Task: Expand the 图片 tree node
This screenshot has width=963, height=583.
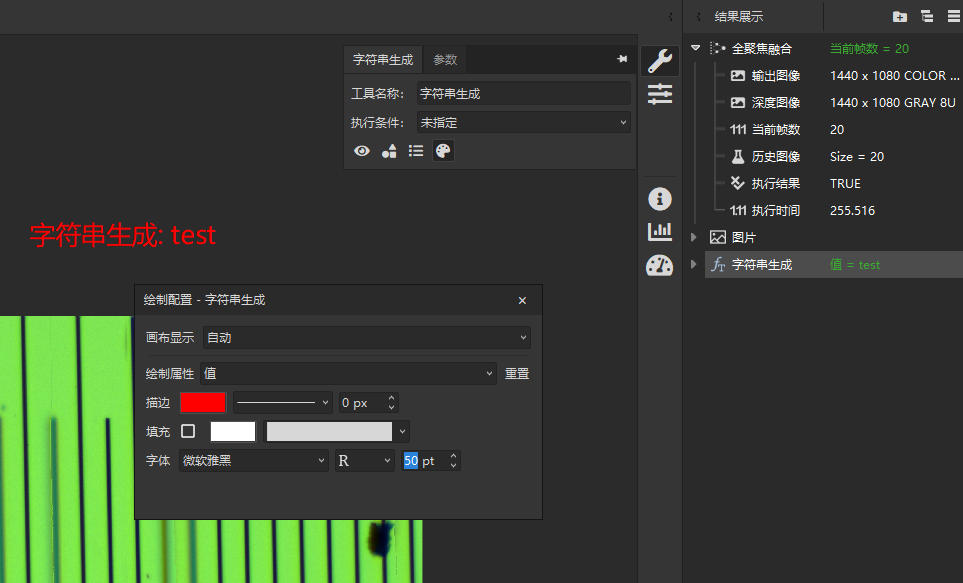Action: coord(694,237)
